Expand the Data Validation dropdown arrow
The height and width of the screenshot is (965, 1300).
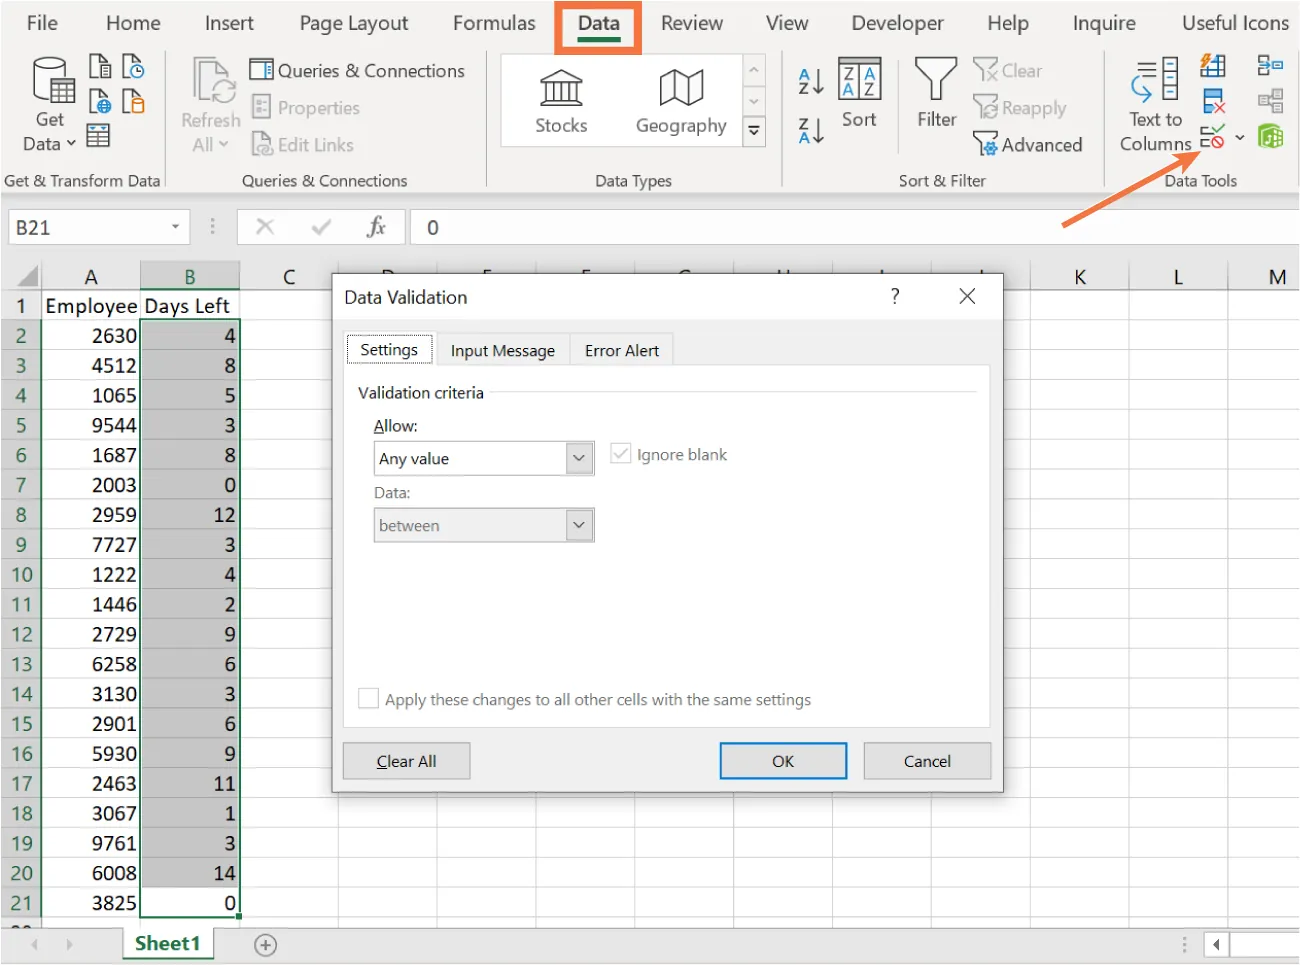pos(1238,137)
